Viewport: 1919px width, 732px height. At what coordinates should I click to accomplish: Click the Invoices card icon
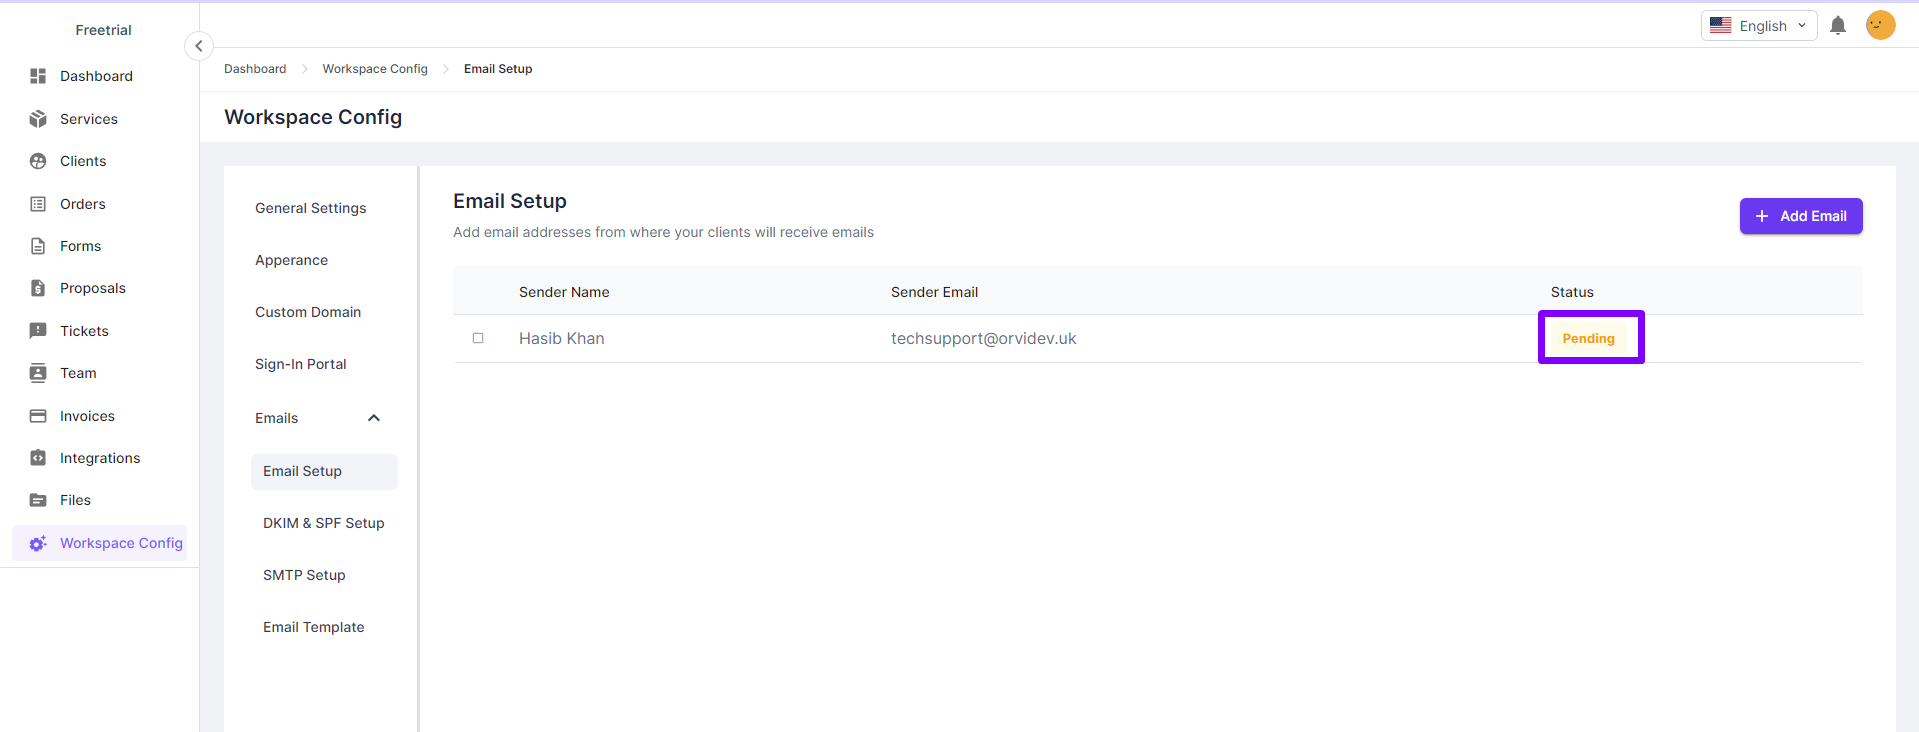tap(38, 416)
